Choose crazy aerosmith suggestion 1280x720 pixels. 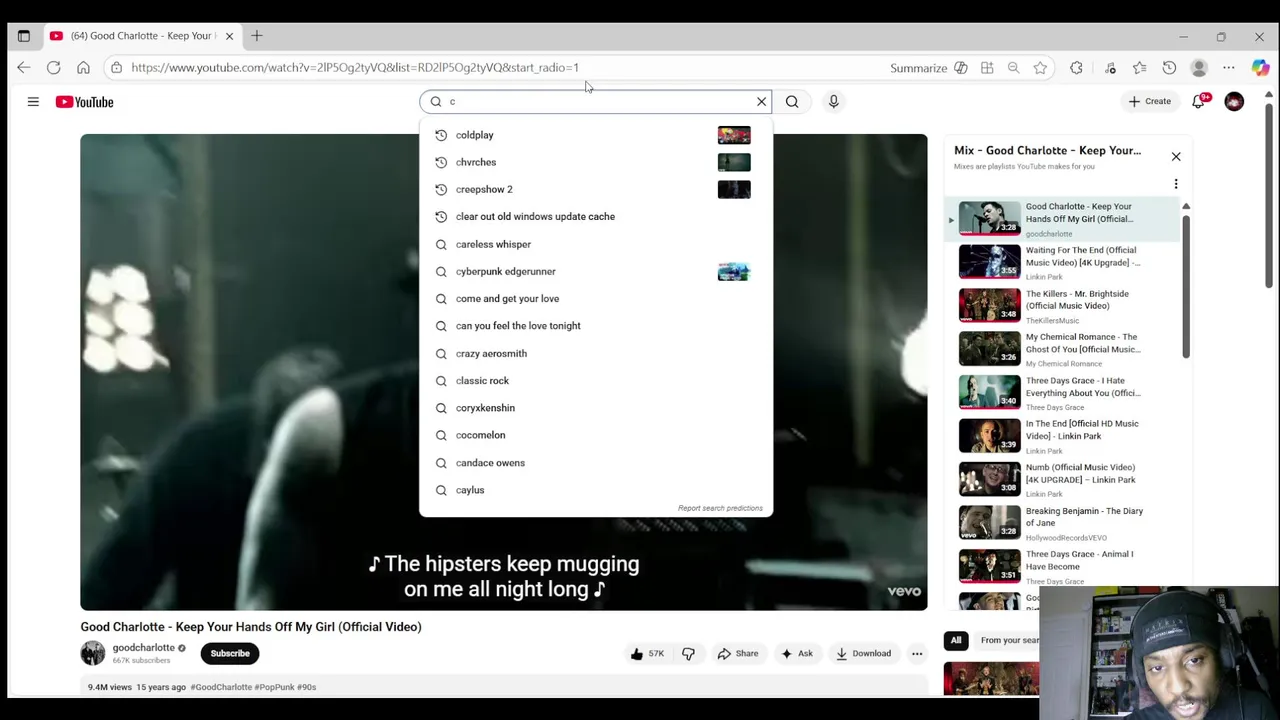pyautogui.click(x=596, y=353)
